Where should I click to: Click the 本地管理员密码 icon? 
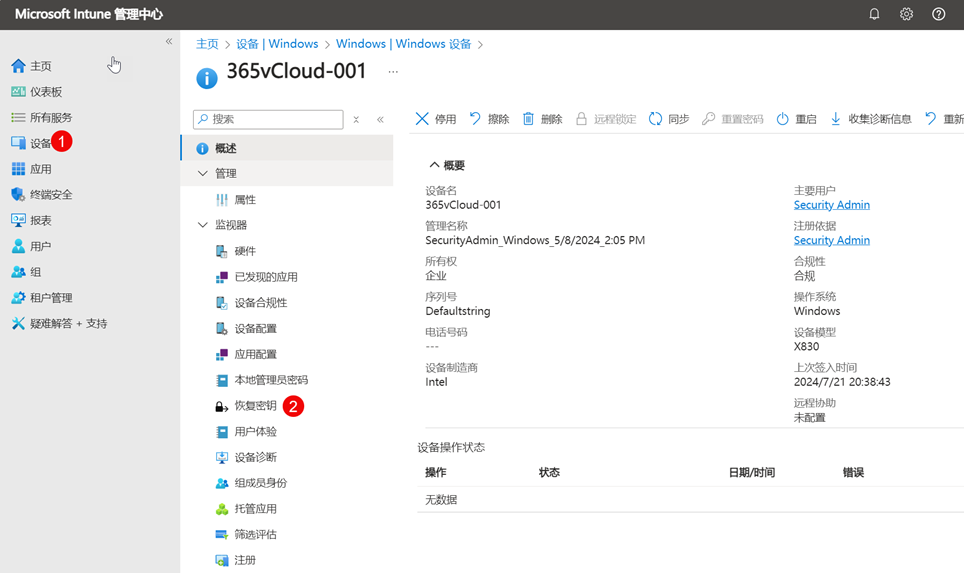[221, 381]
